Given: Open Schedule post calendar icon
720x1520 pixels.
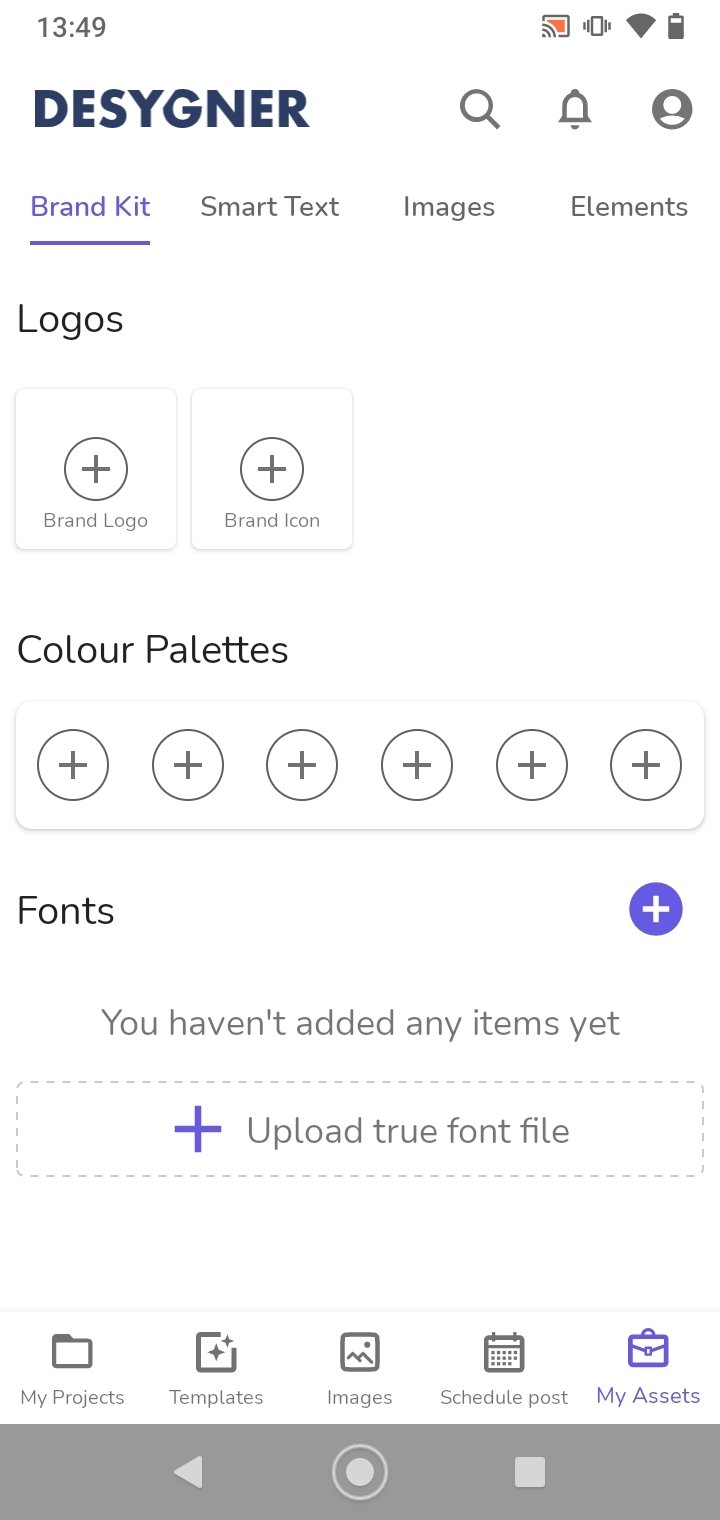Looking at the screenshot, I should (x=504, y=1353).
